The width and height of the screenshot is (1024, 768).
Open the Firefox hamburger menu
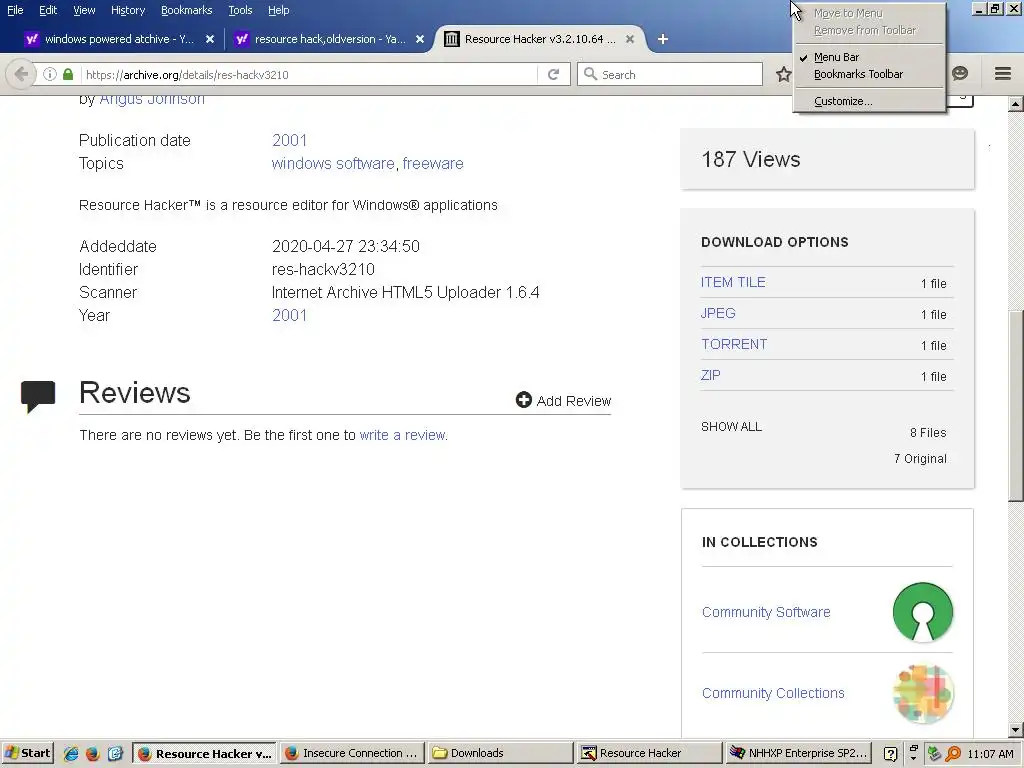pos(1002,74)
